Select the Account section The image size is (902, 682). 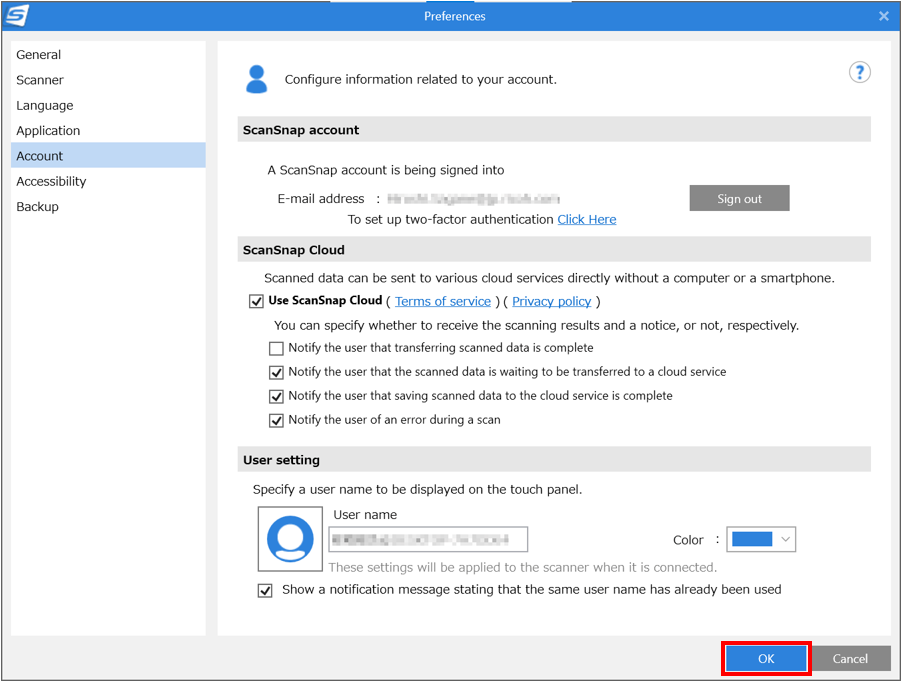(108, 155)
